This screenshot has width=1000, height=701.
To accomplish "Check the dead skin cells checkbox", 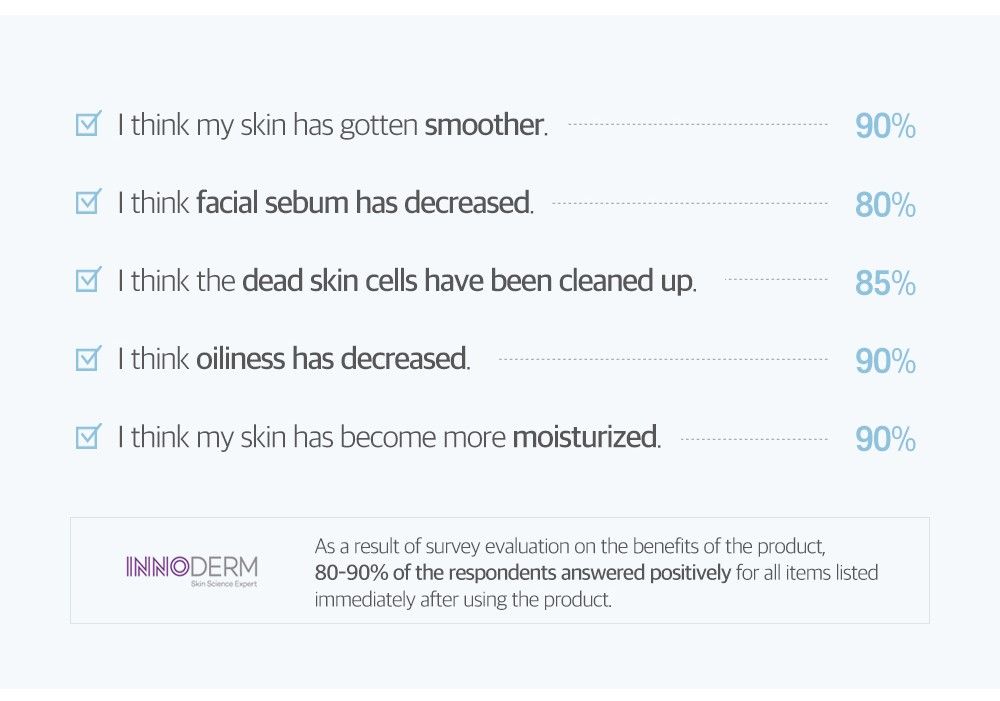I will tap(88, 279).
